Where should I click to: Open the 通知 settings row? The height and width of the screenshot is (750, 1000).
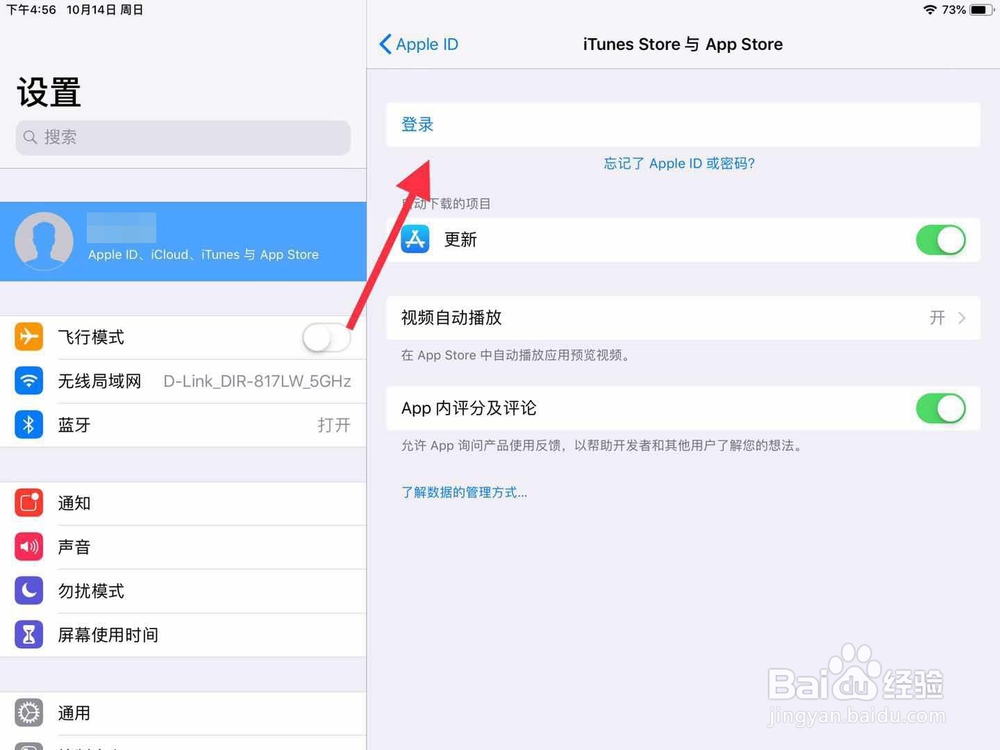(x=183, y=503)
